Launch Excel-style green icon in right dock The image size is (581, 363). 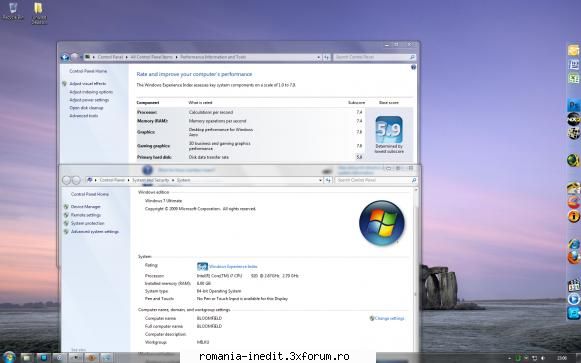(574, 78)
